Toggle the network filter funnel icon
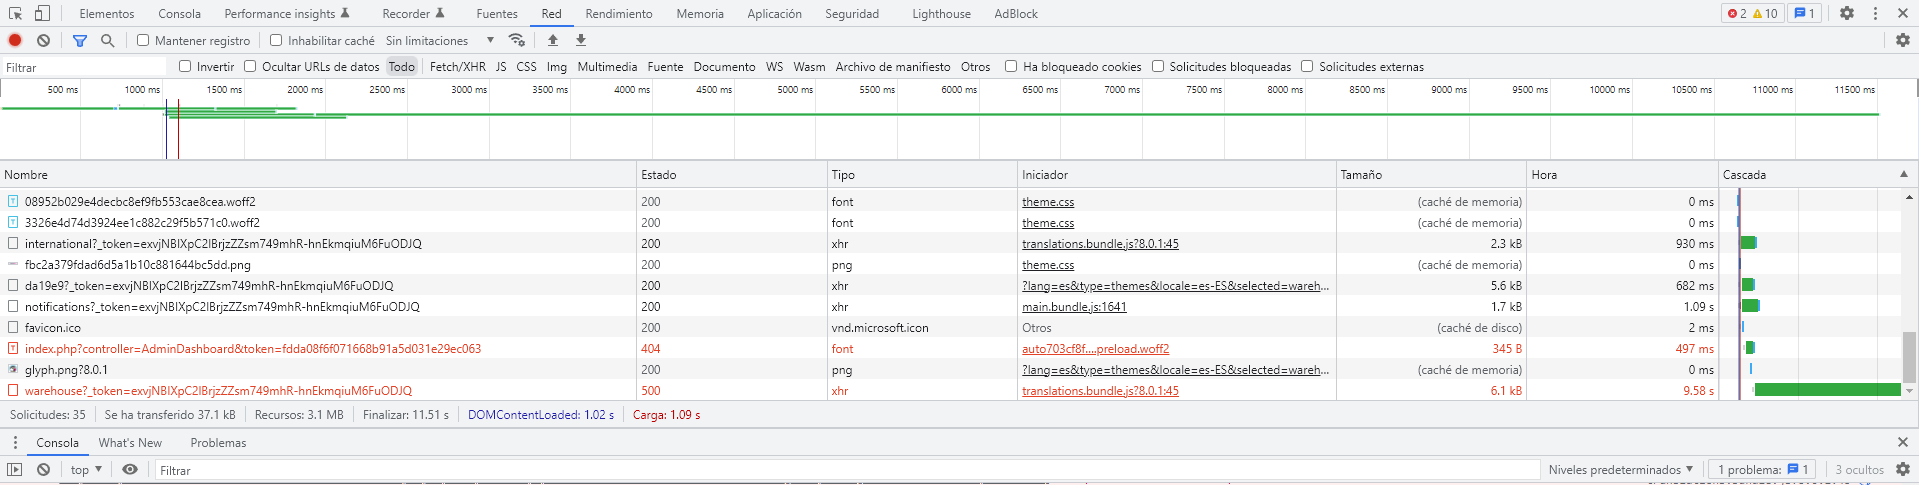Viewport: 1919px width, 485px height. point(80,40)
